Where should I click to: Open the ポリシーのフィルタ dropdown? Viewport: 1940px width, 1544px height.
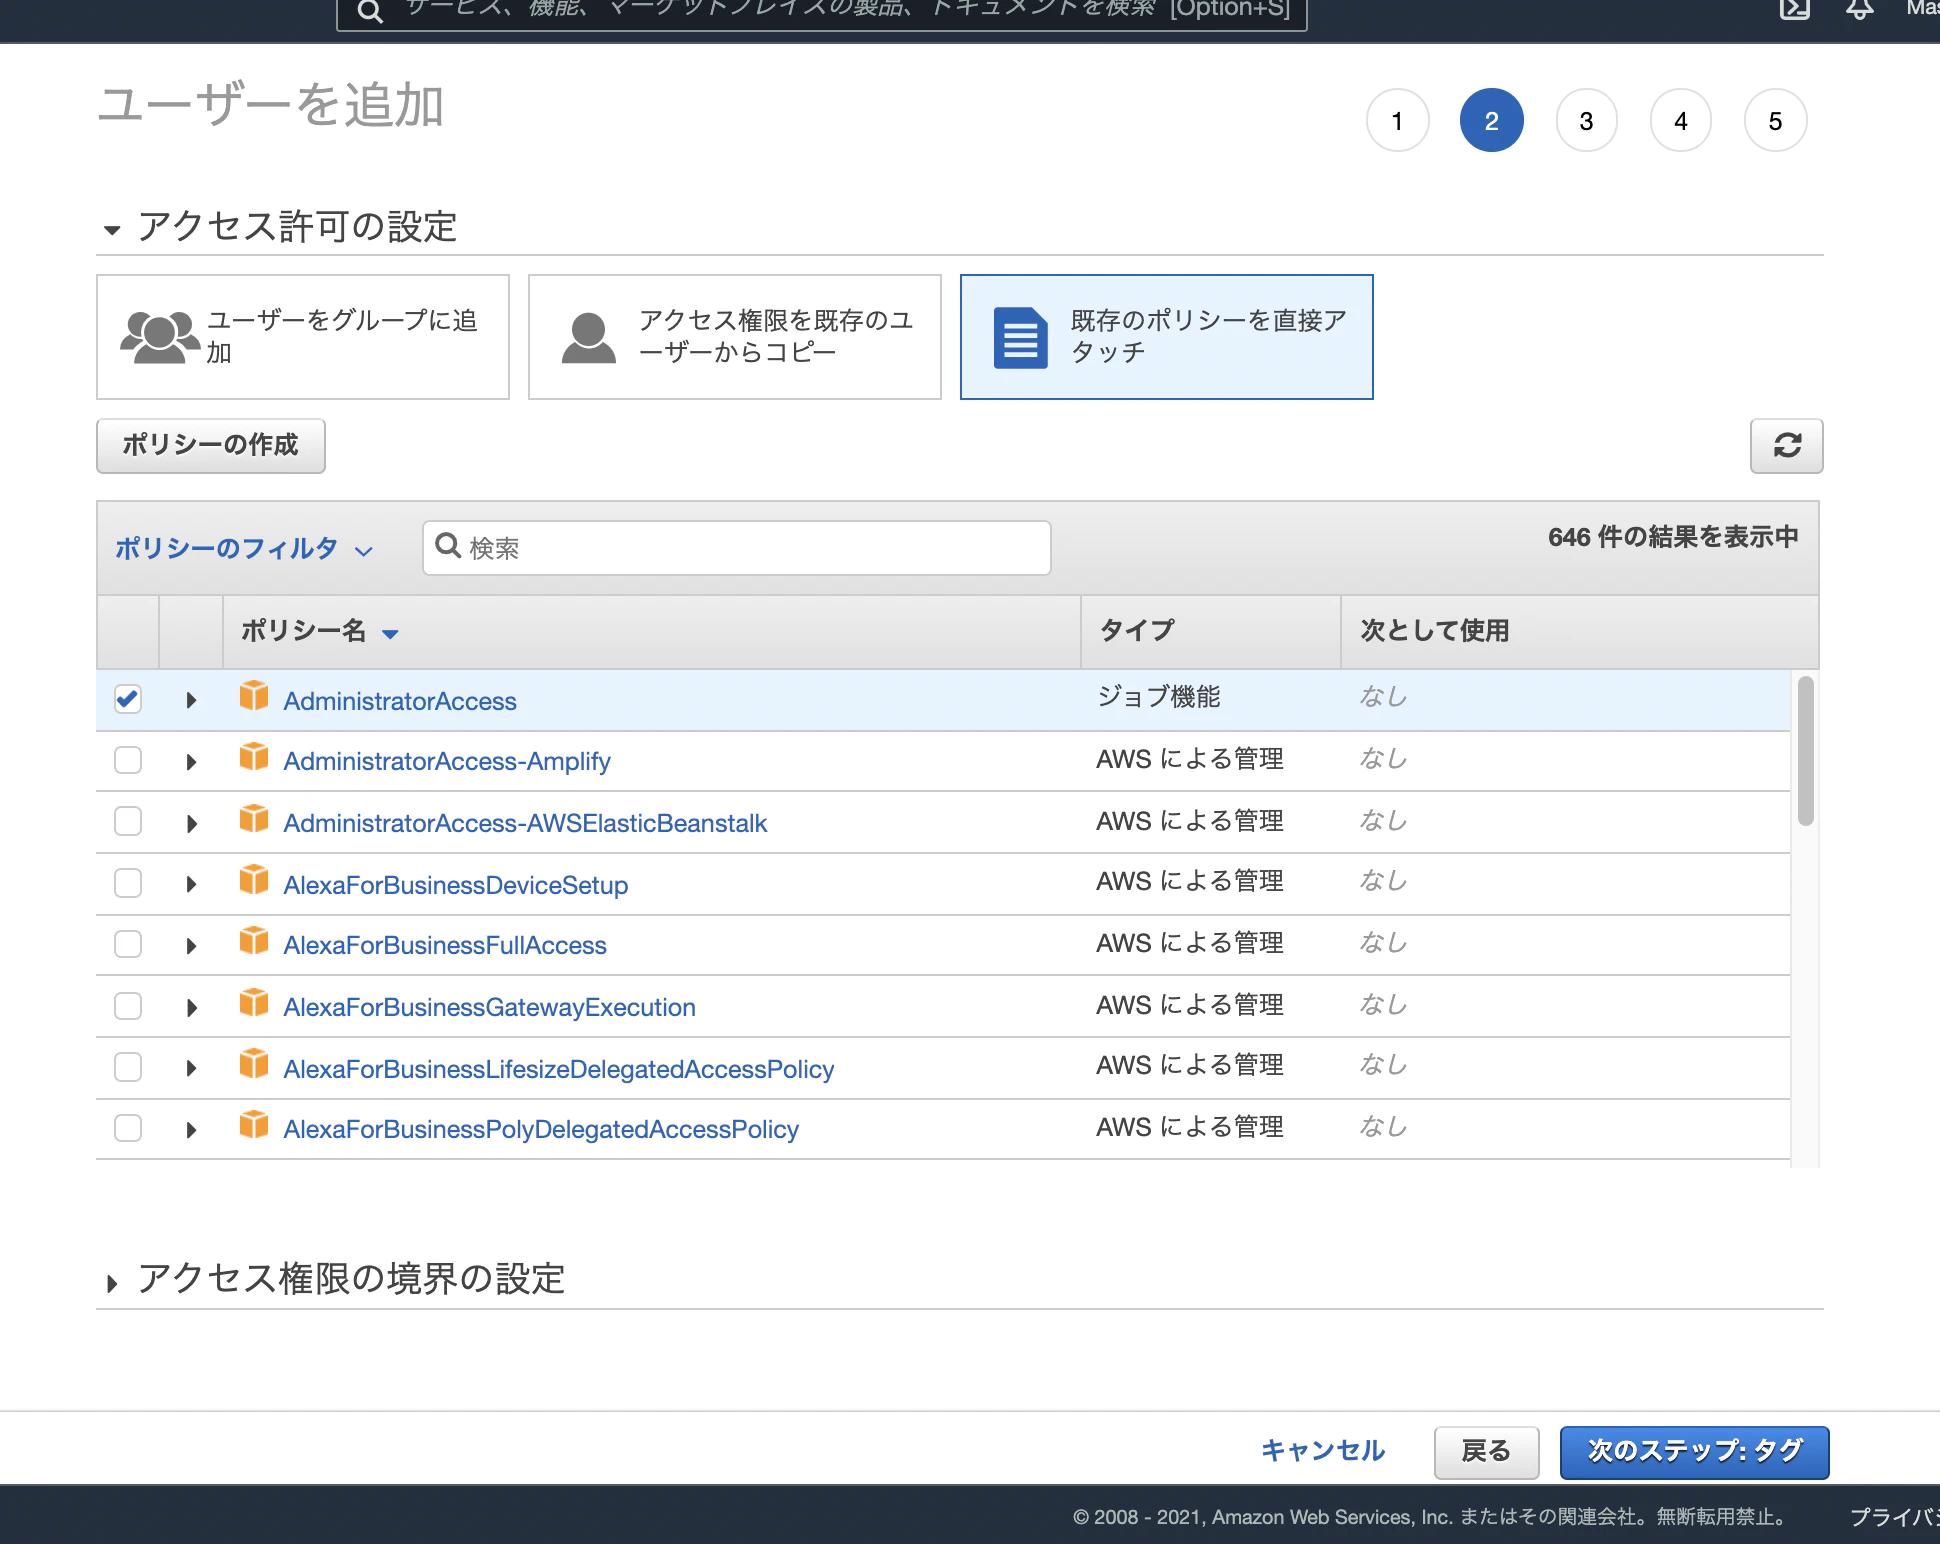[x=243, y=548]
